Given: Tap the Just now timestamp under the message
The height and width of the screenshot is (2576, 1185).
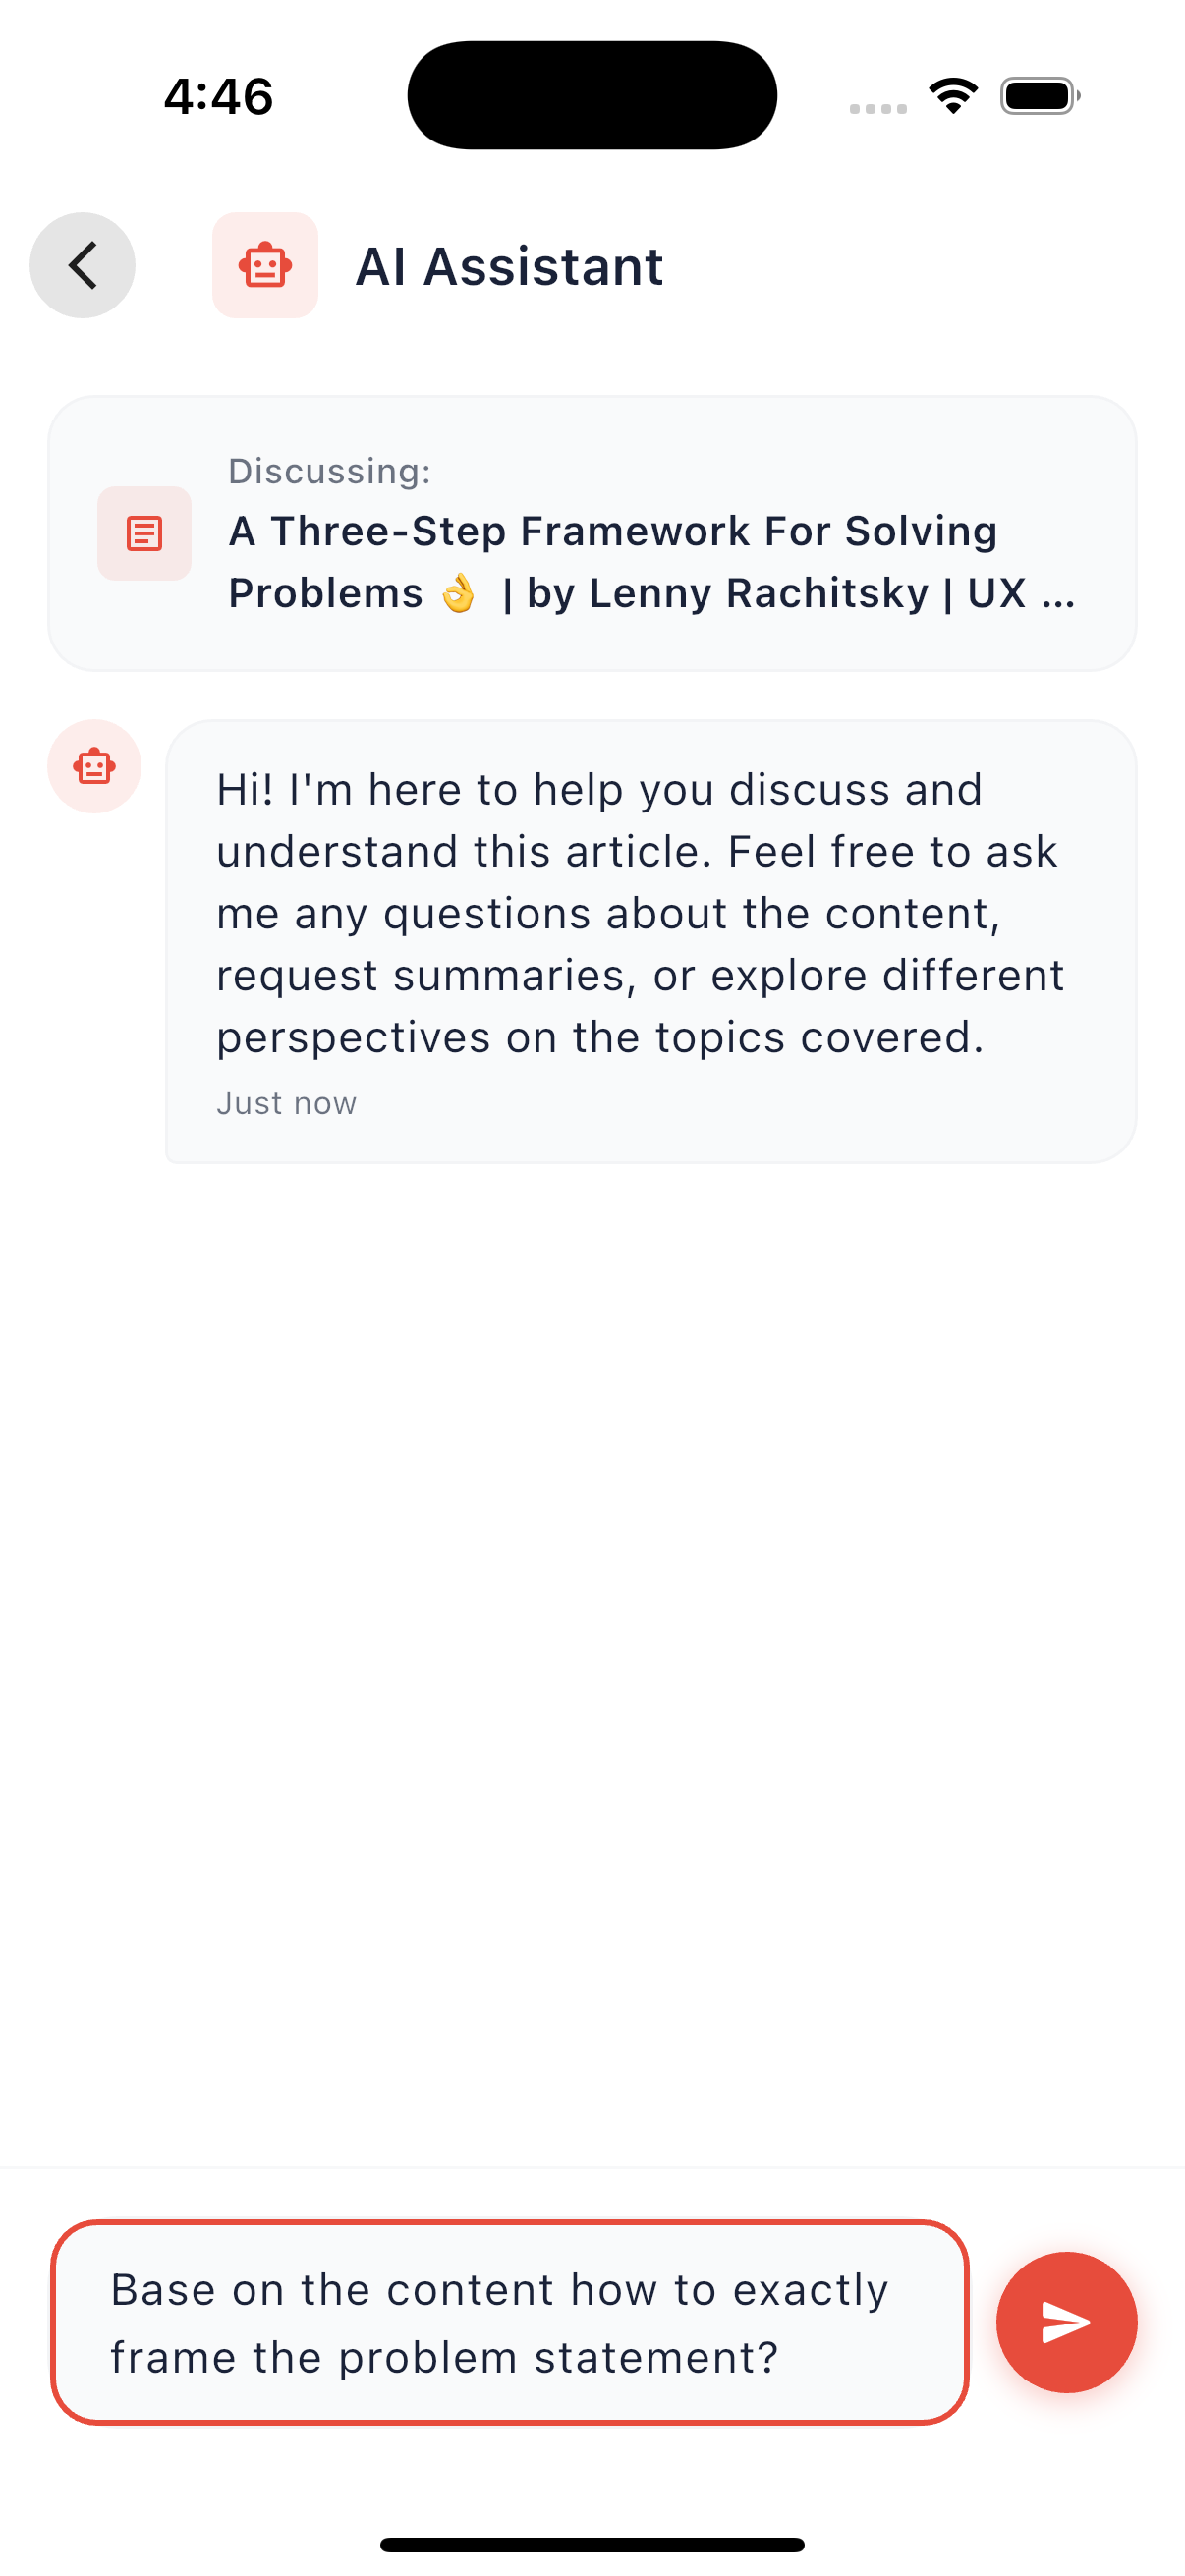Looking at the screenshot, I should (286, 1102).
